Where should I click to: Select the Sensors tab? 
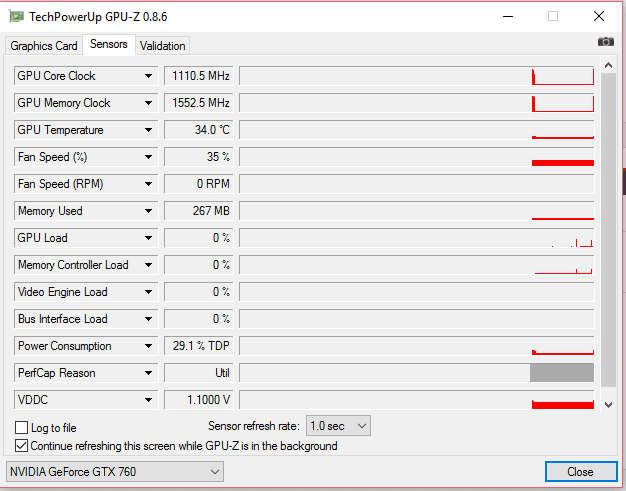pyautogui.click(x=109, y=44)
